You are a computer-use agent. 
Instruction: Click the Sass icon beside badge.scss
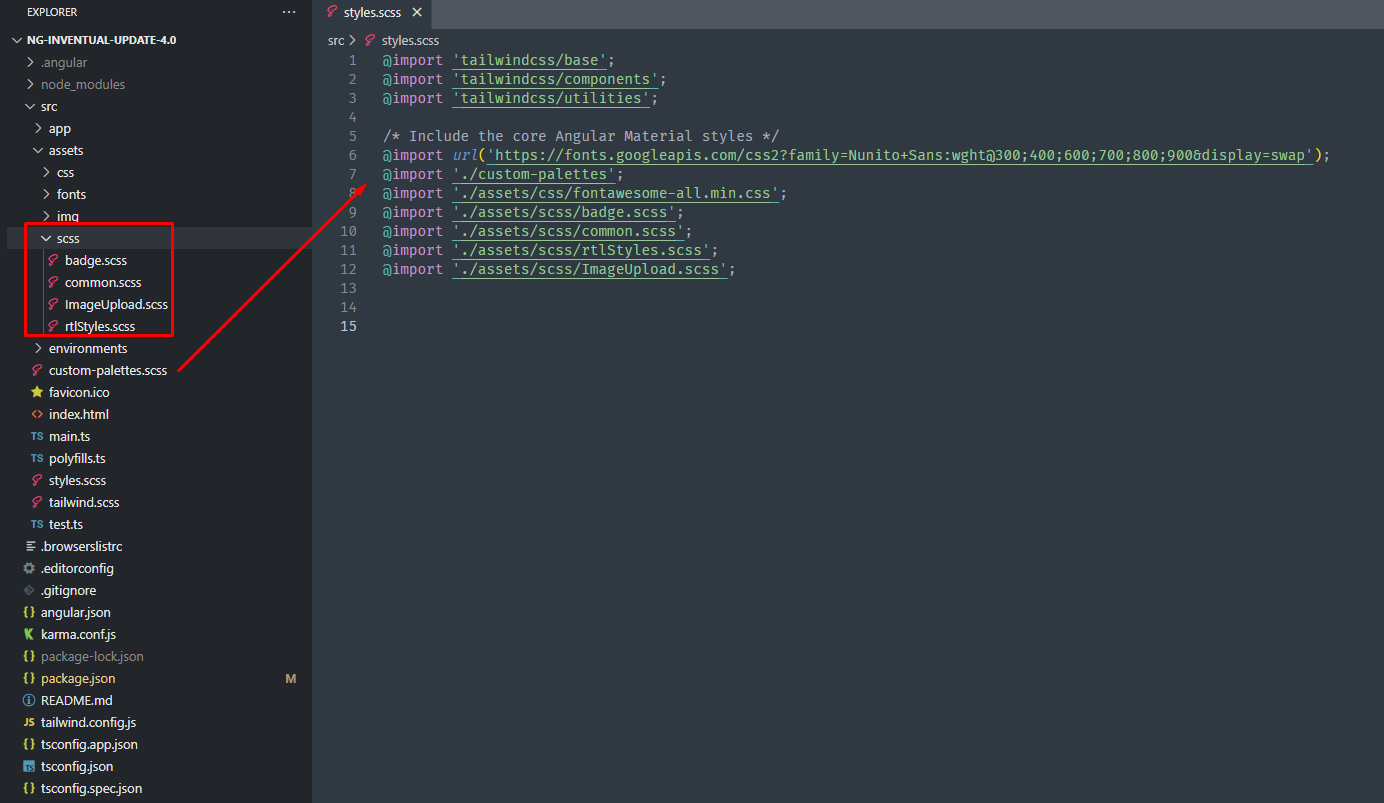[54, 260]
